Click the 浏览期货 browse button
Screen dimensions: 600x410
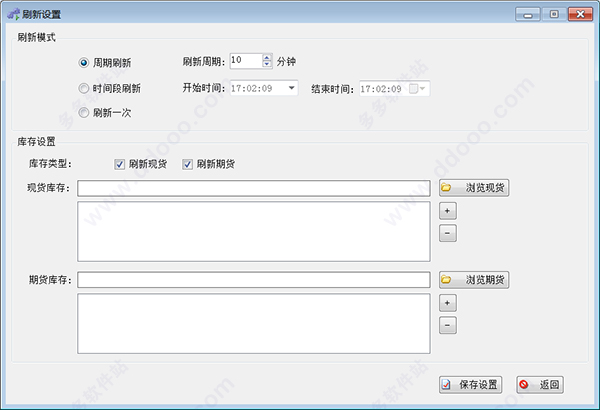coord(474,279)
